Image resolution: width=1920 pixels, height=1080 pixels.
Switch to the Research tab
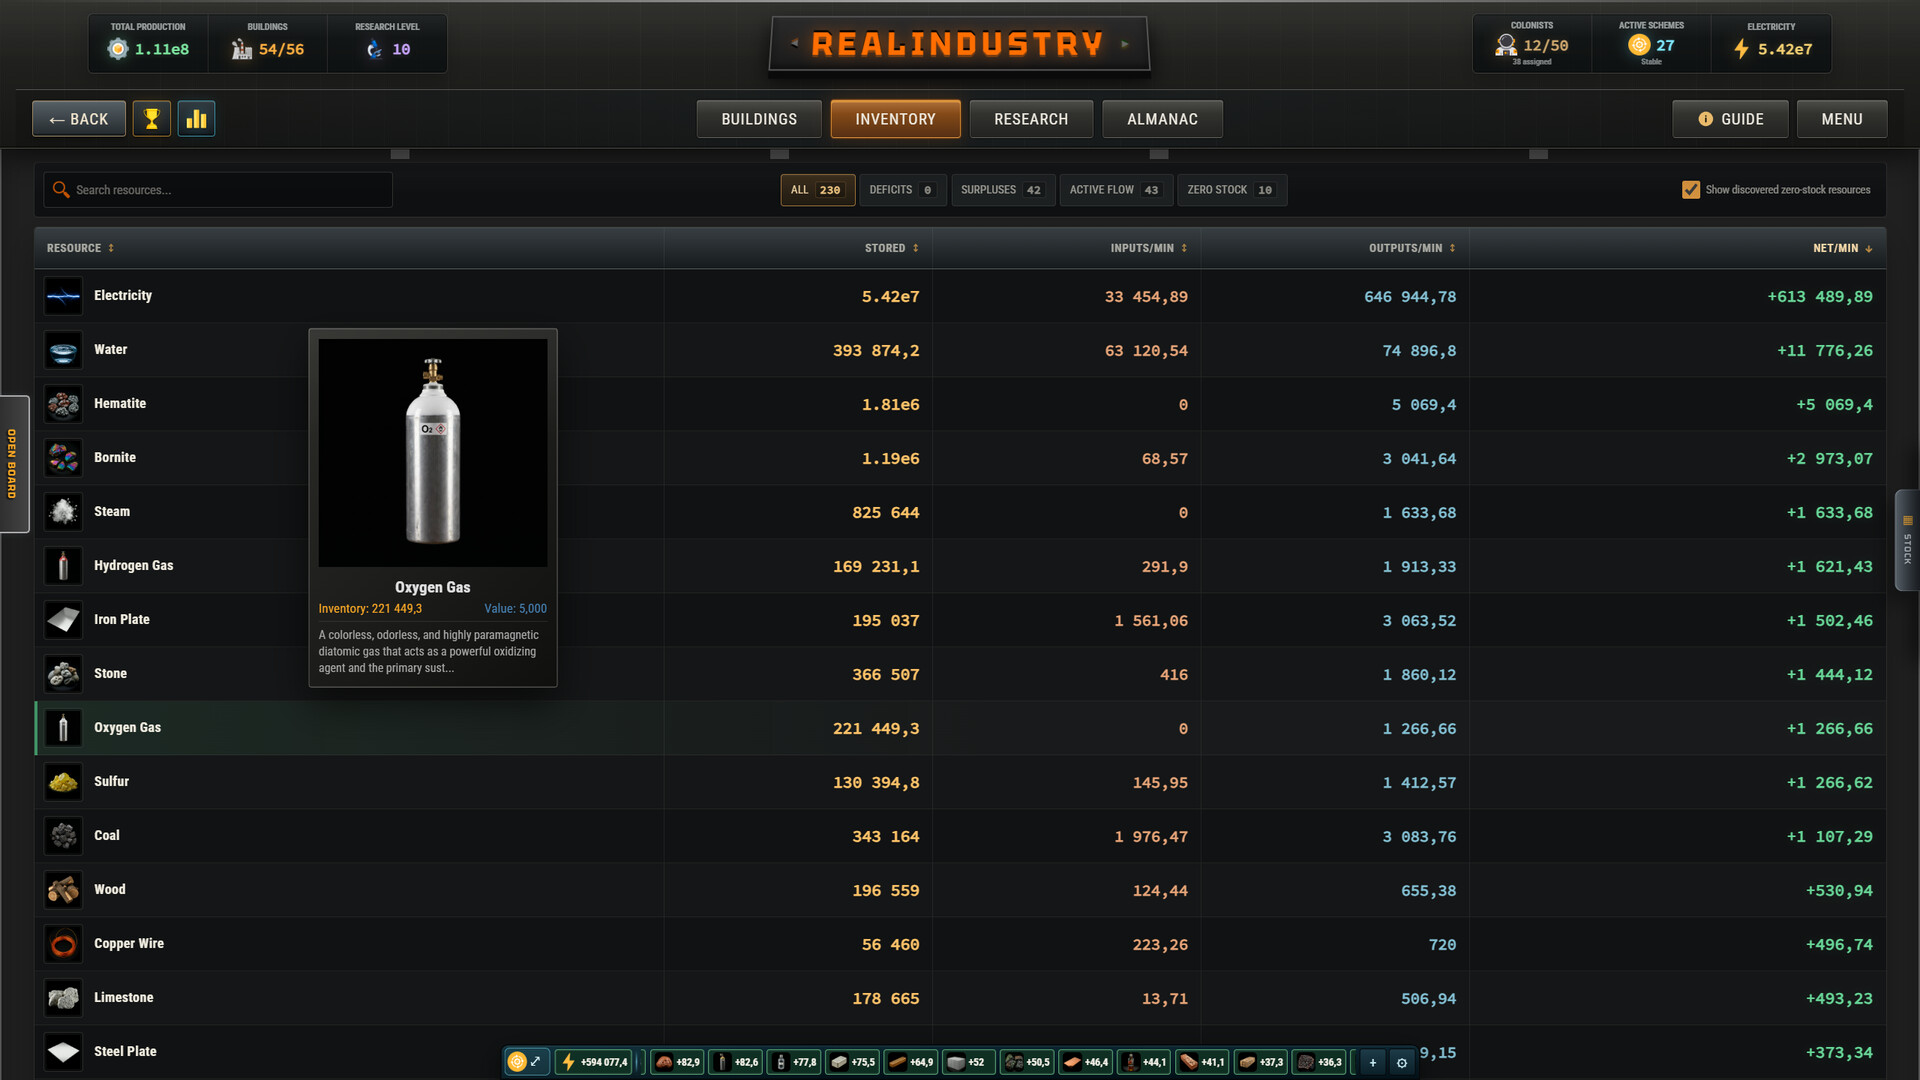click(1031, 119)
